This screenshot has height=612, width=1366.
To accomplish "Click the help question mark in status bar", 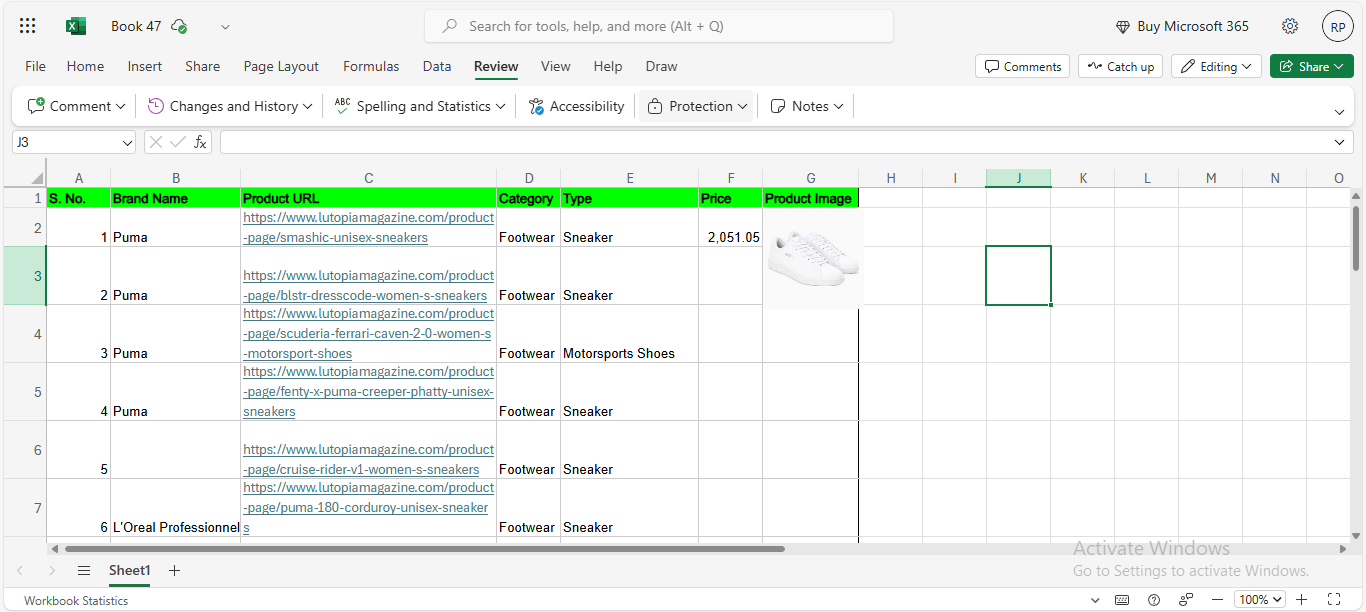I will pyautogui.click(x=1154, y=600).
